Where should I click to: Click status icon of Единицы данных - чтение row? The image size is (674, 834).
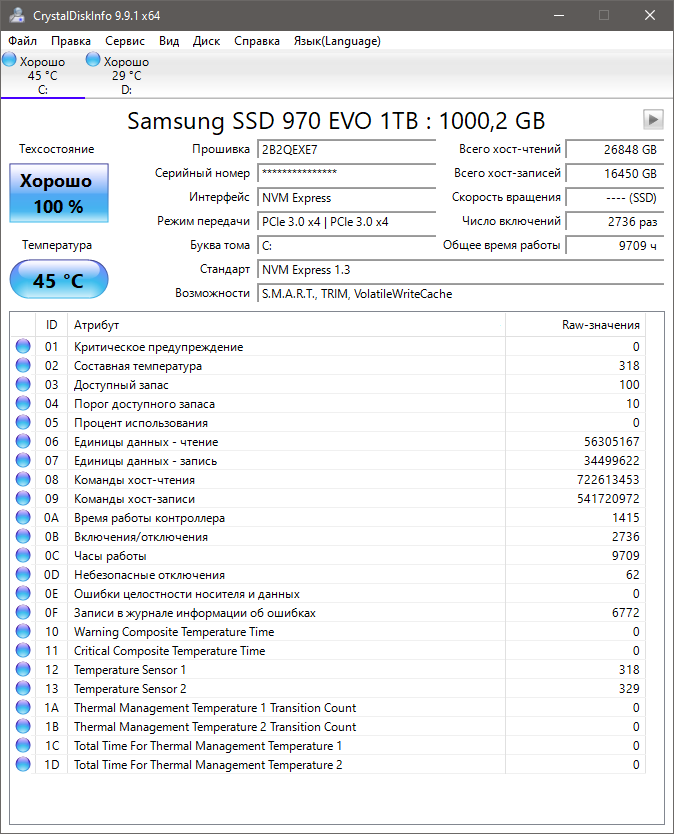23,441
